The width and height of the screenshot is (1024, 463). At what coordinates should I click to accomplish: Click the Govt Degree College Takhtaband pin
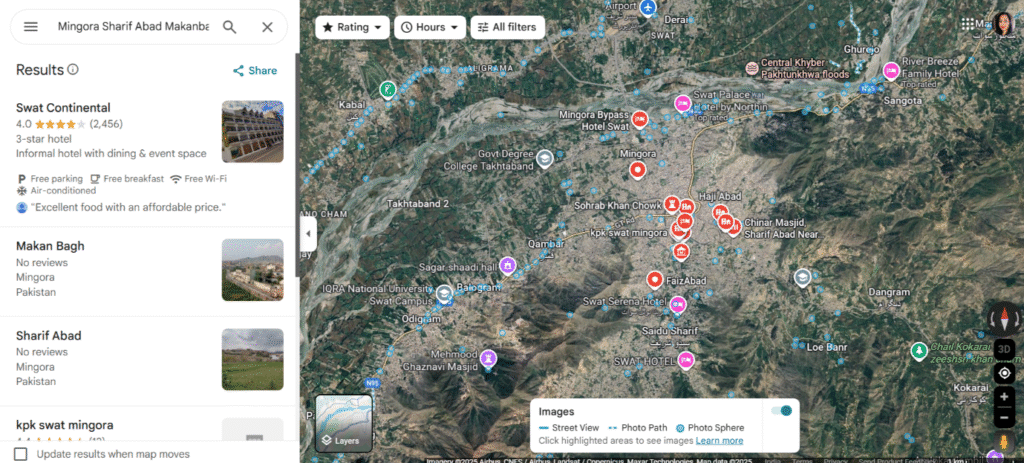click(x=545, y=158)
